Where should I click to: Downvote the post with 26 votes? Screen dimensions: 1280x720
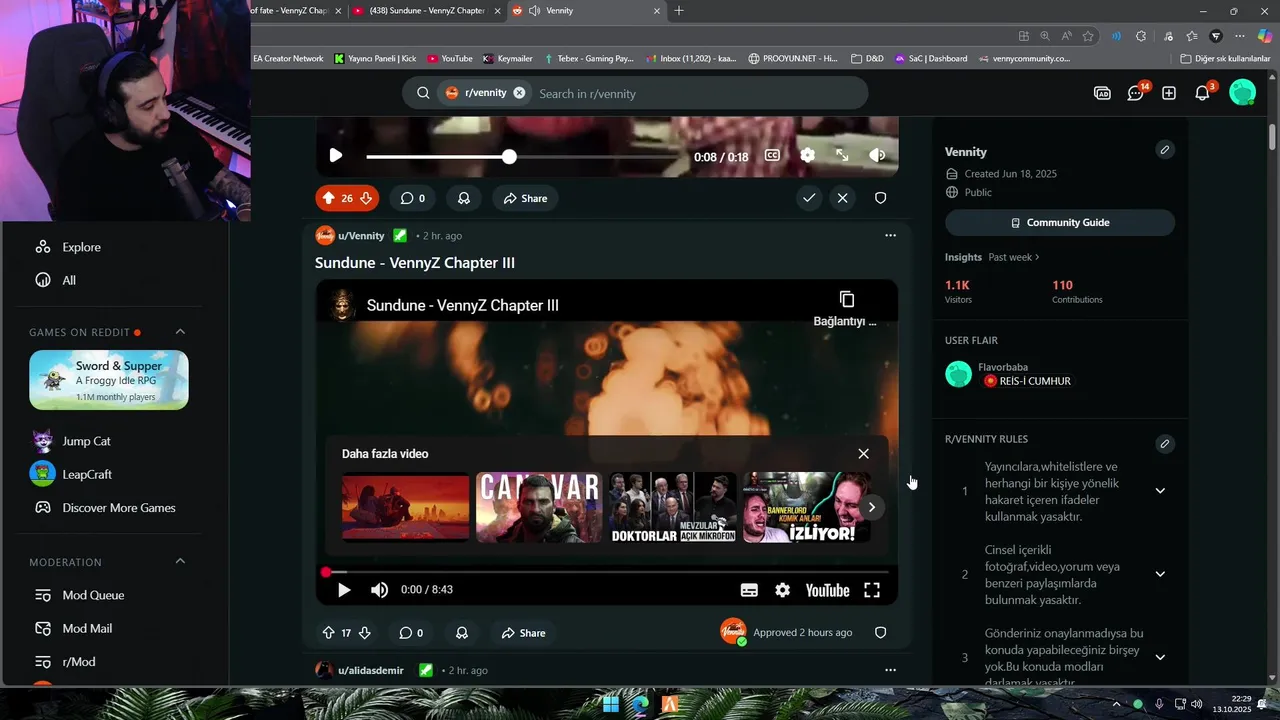(x=366, y=198)
